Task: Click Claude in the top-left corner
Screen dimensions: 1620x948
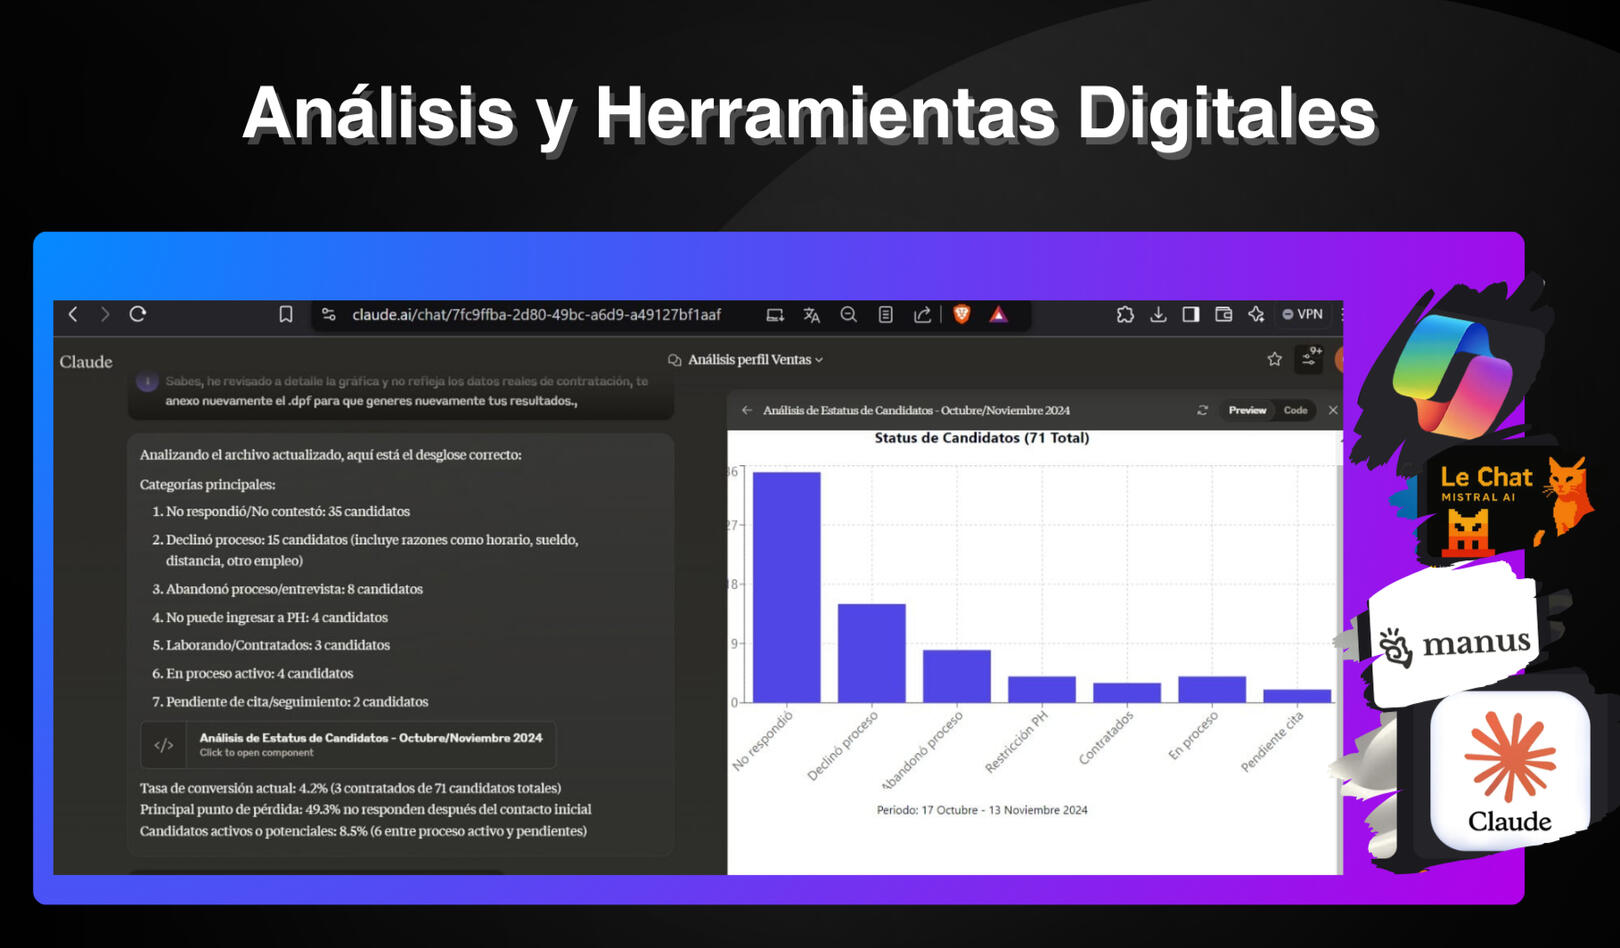Action: pyautogui.click(x=85, y=361)
